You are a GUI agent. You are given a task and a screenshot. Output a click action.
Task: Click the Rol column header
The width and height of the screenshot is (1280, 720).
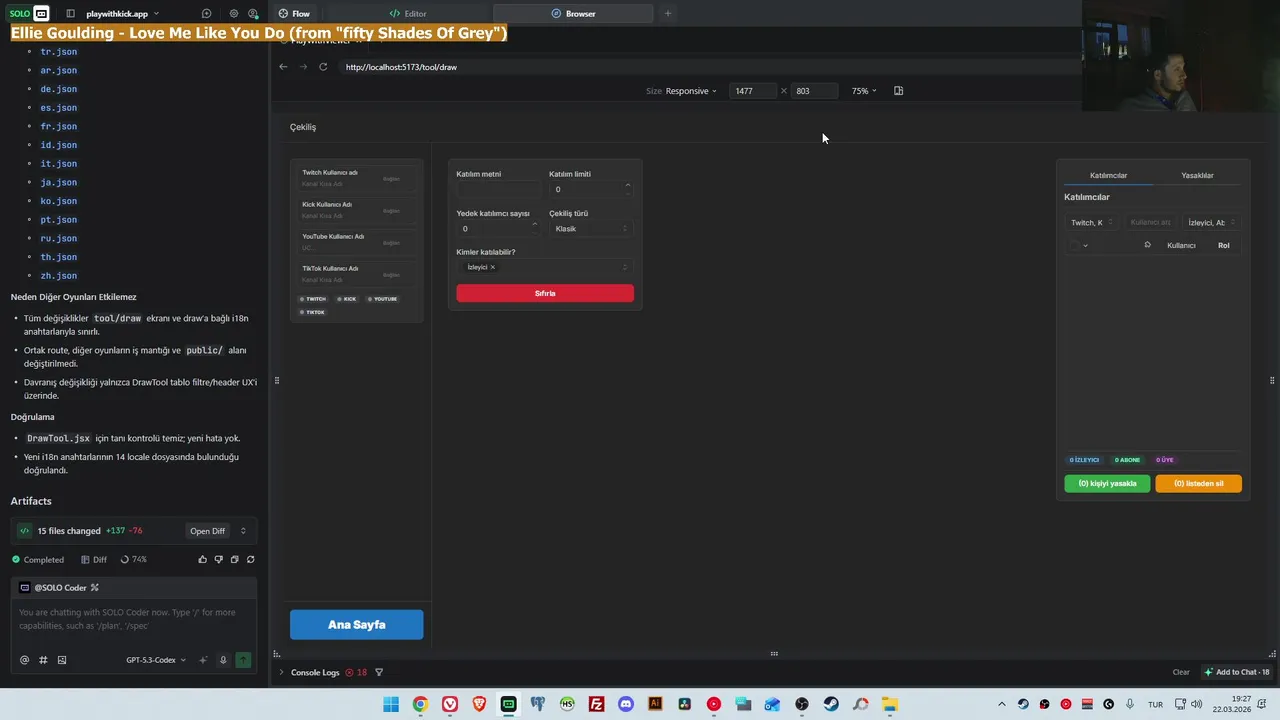click(1223, 245)
